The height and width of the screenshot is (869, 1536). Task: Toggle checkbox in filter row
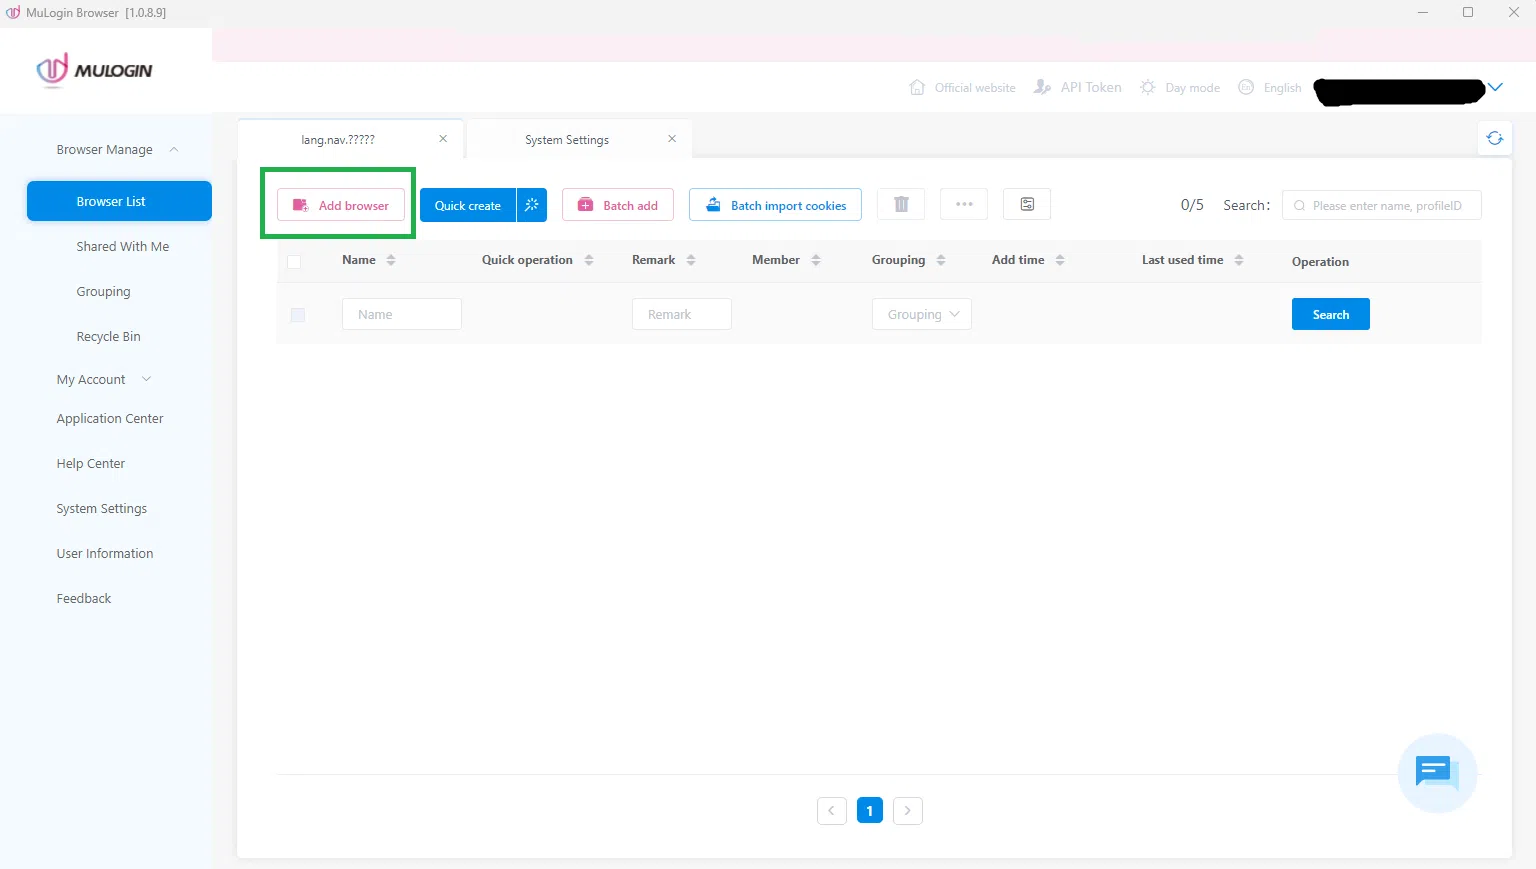297,315
